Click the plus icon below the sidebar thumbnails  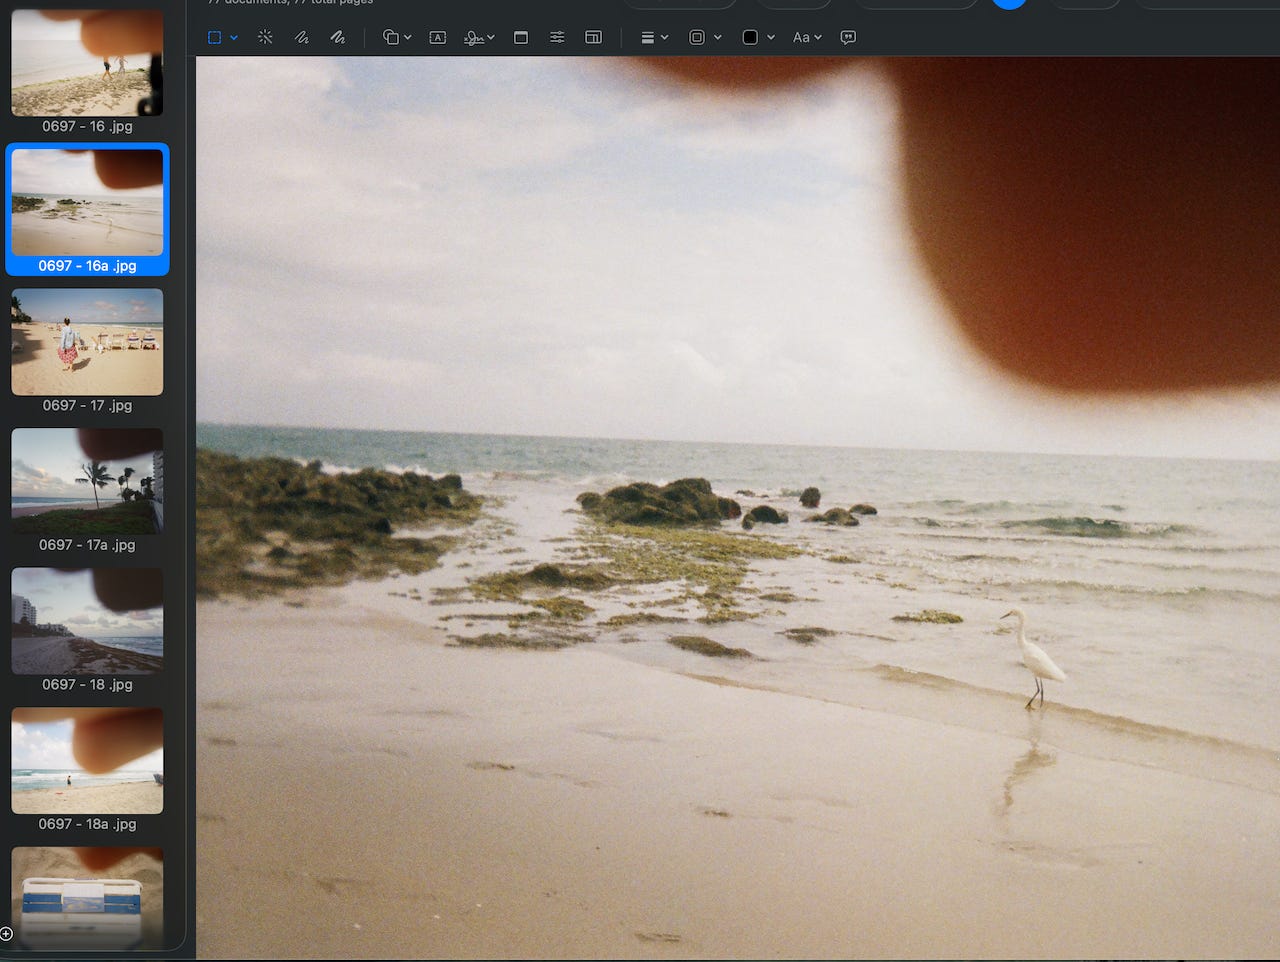coord(7,934)
